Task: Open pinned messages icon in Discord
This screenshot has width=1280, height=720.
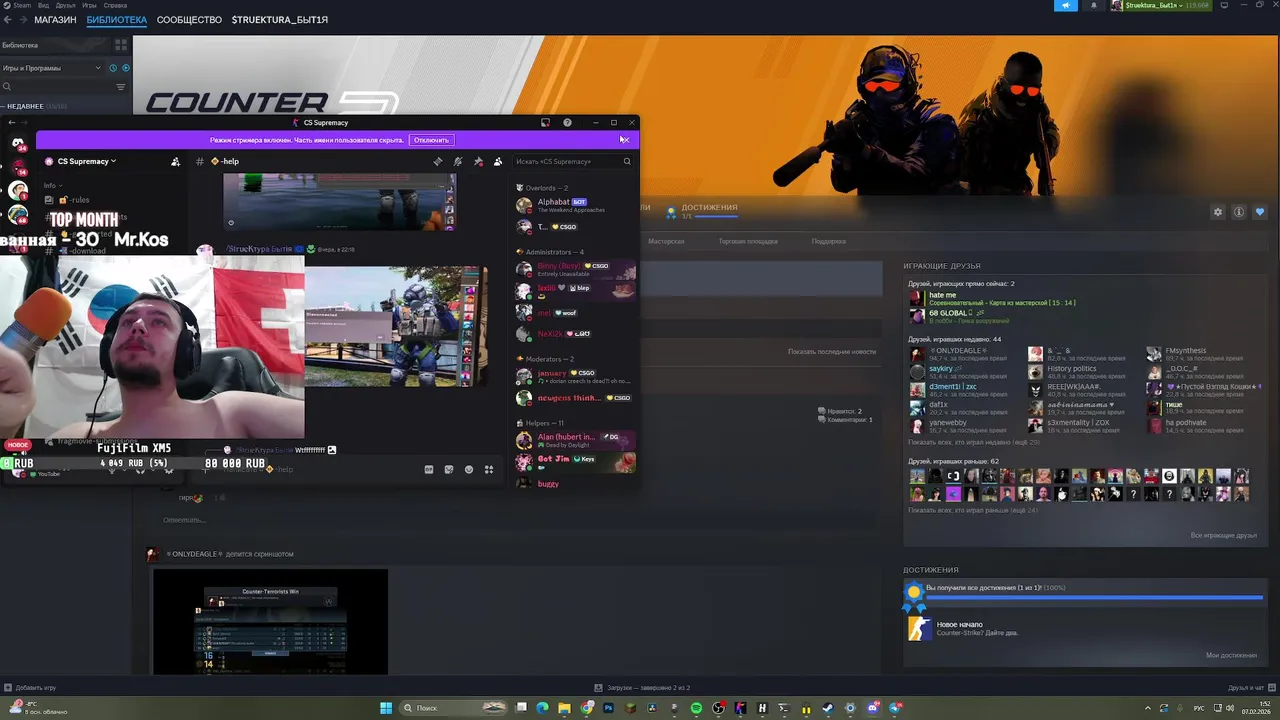Action: coord(478,161)
